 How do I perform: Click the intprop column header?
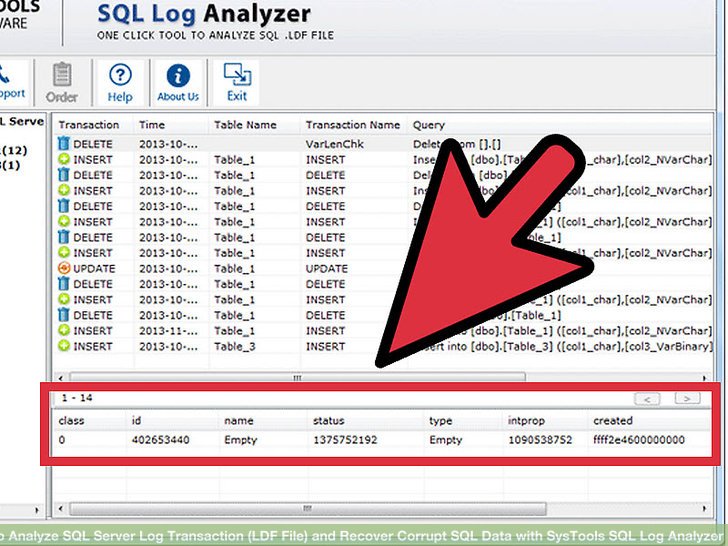click(526, 421)
